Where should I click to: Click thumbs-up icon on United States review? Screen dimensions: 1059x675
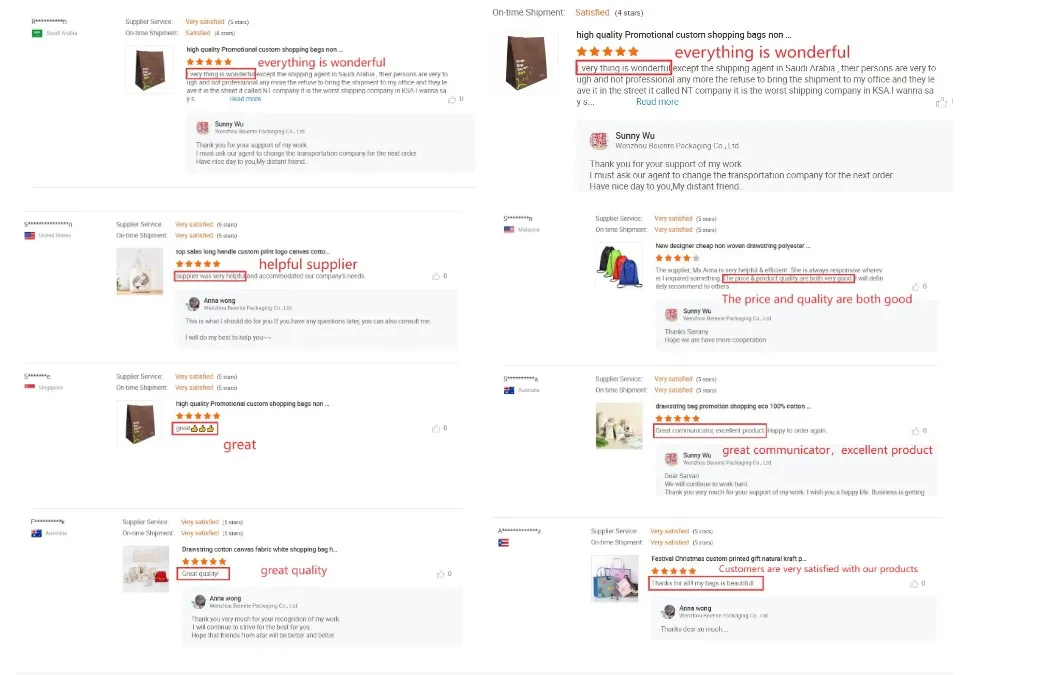click(x=436, y=276)
